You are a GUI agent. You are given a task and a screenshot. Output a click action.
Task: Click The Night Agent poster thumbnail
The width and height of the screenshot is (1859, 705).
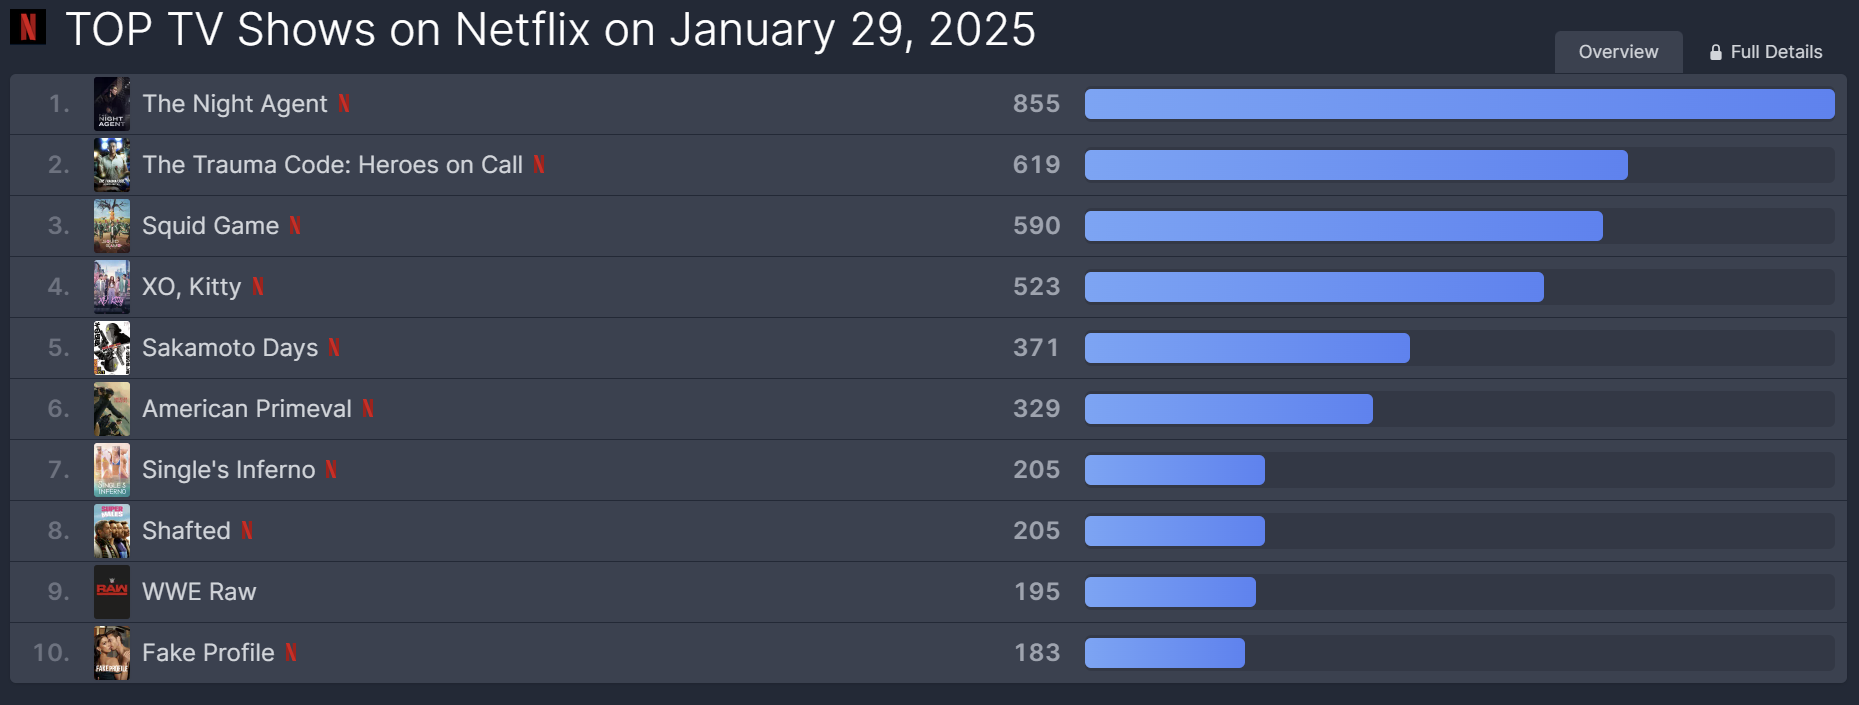pos(112,104)
